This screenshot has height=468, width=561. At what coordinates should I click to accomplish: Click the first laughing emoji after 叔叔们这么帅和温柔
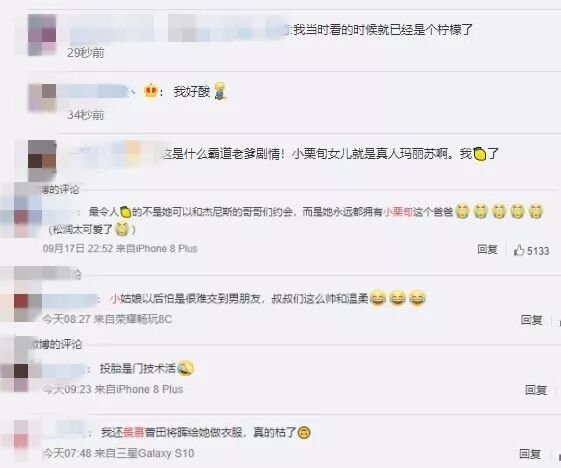coord(378,298)
